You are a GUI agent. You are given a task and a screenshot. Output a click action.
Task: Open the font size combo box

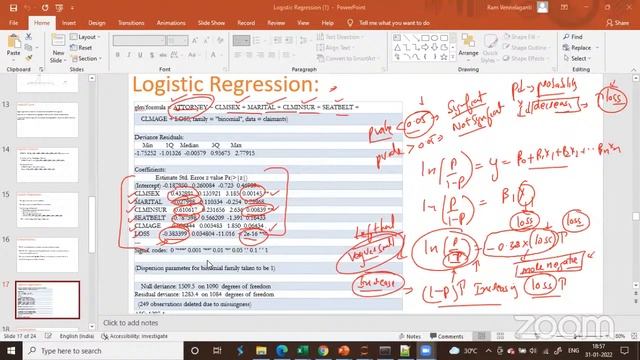pos(177,40)
